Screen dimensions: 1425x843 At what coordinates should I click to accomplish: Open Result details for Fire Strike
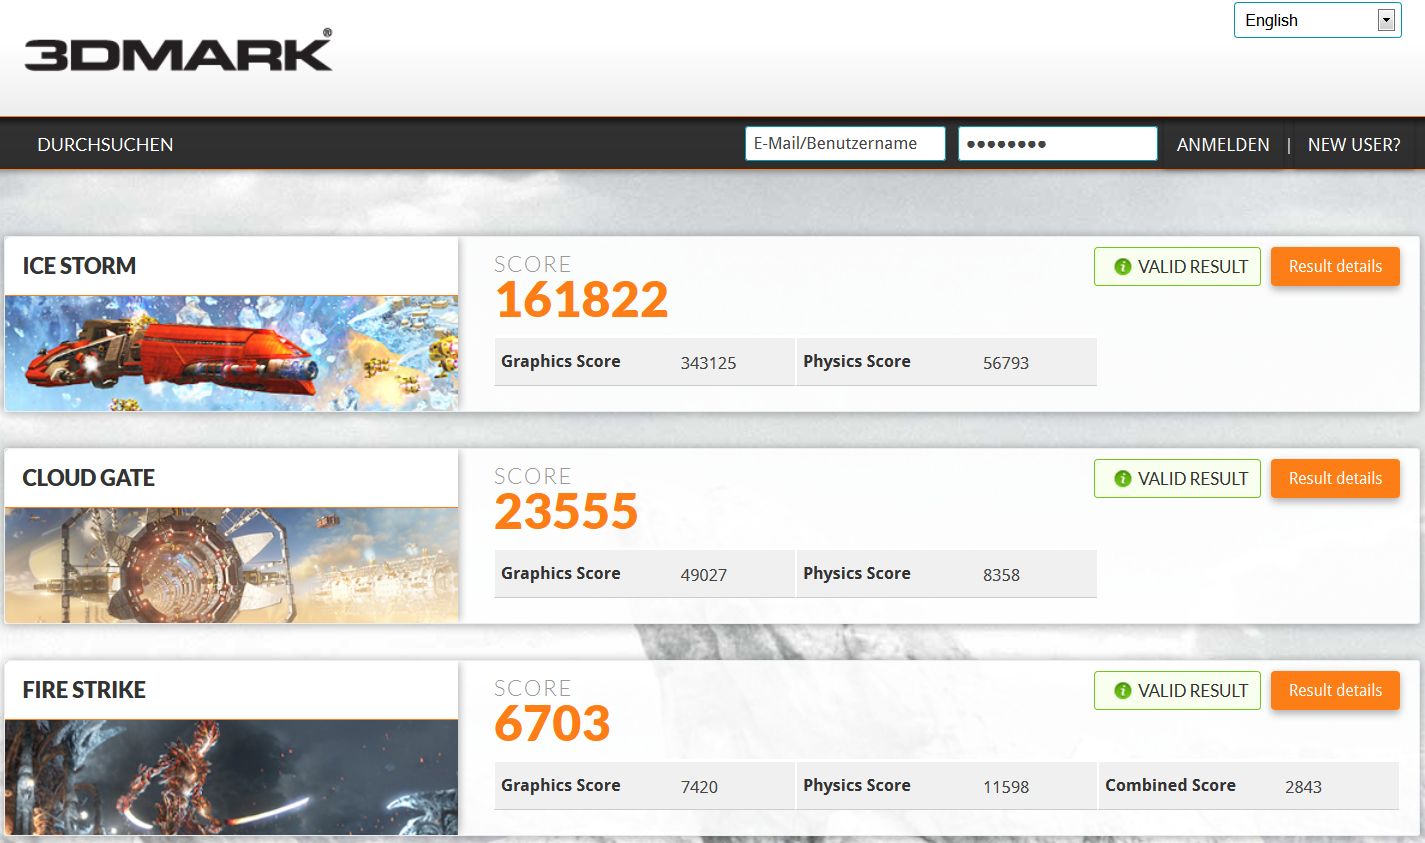[1335, 691]
